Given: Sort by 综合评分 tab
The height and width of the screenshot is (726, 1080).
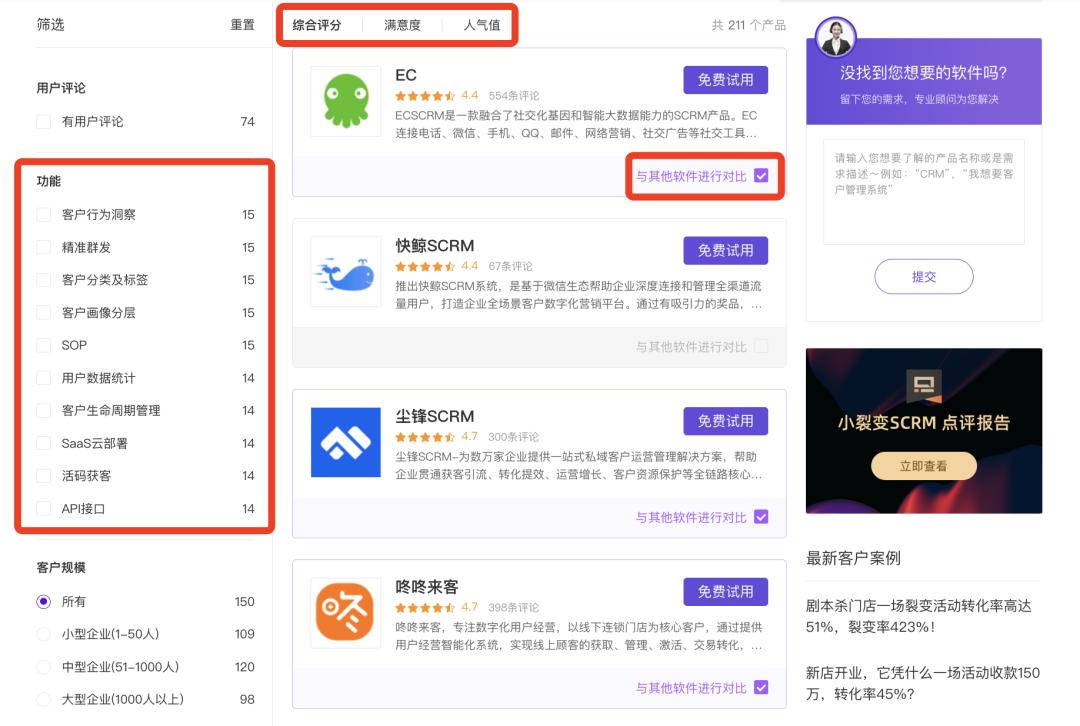Looking at the screenshot, I should pyautogui.click(x=317, y=25).
